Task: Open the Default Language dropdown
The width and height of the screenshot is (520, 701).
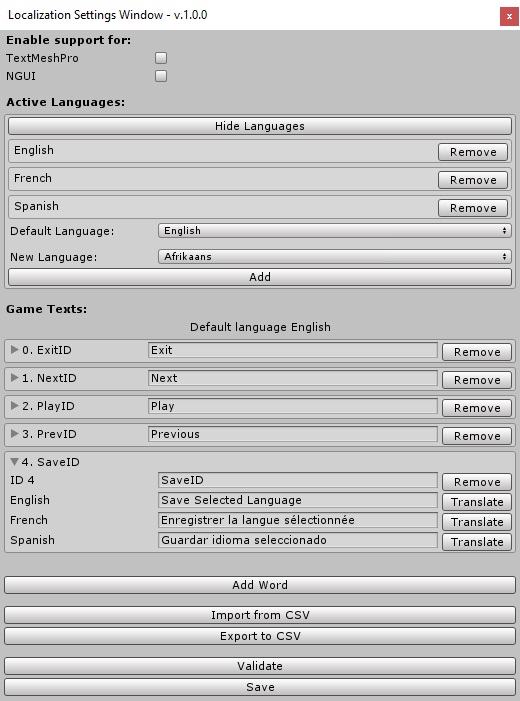Action: tap(334, 231)
